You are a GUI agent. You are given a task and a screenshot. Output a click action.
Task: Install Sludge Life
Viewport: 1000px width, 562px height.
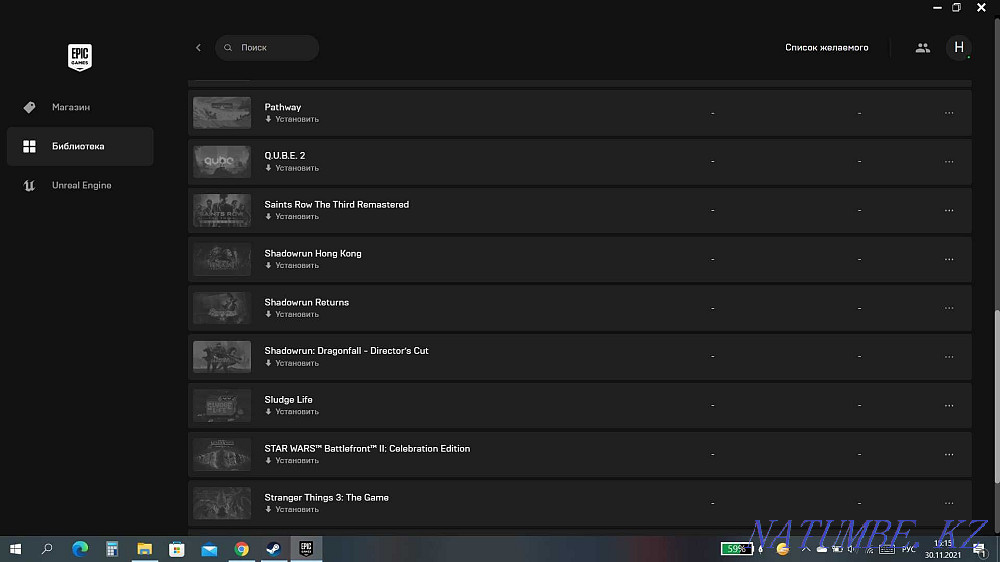292,412
